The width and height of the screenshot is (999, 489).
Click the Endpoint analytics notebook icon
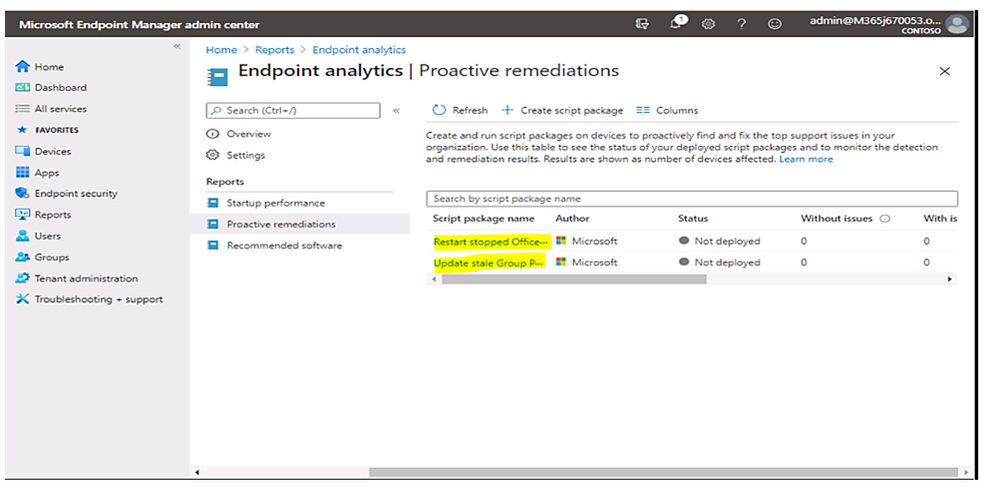click(218, 78)
